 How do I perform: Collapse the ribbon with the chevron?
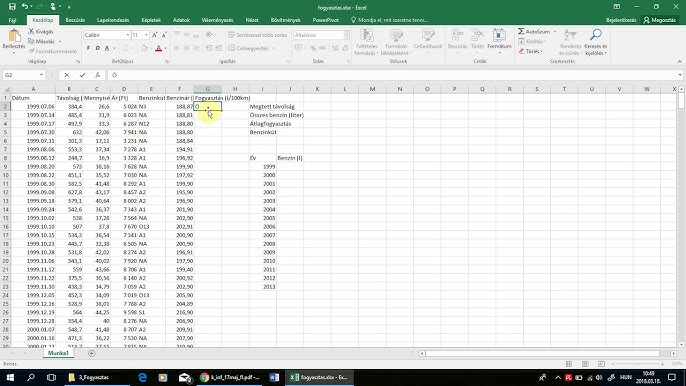point(679,61)
